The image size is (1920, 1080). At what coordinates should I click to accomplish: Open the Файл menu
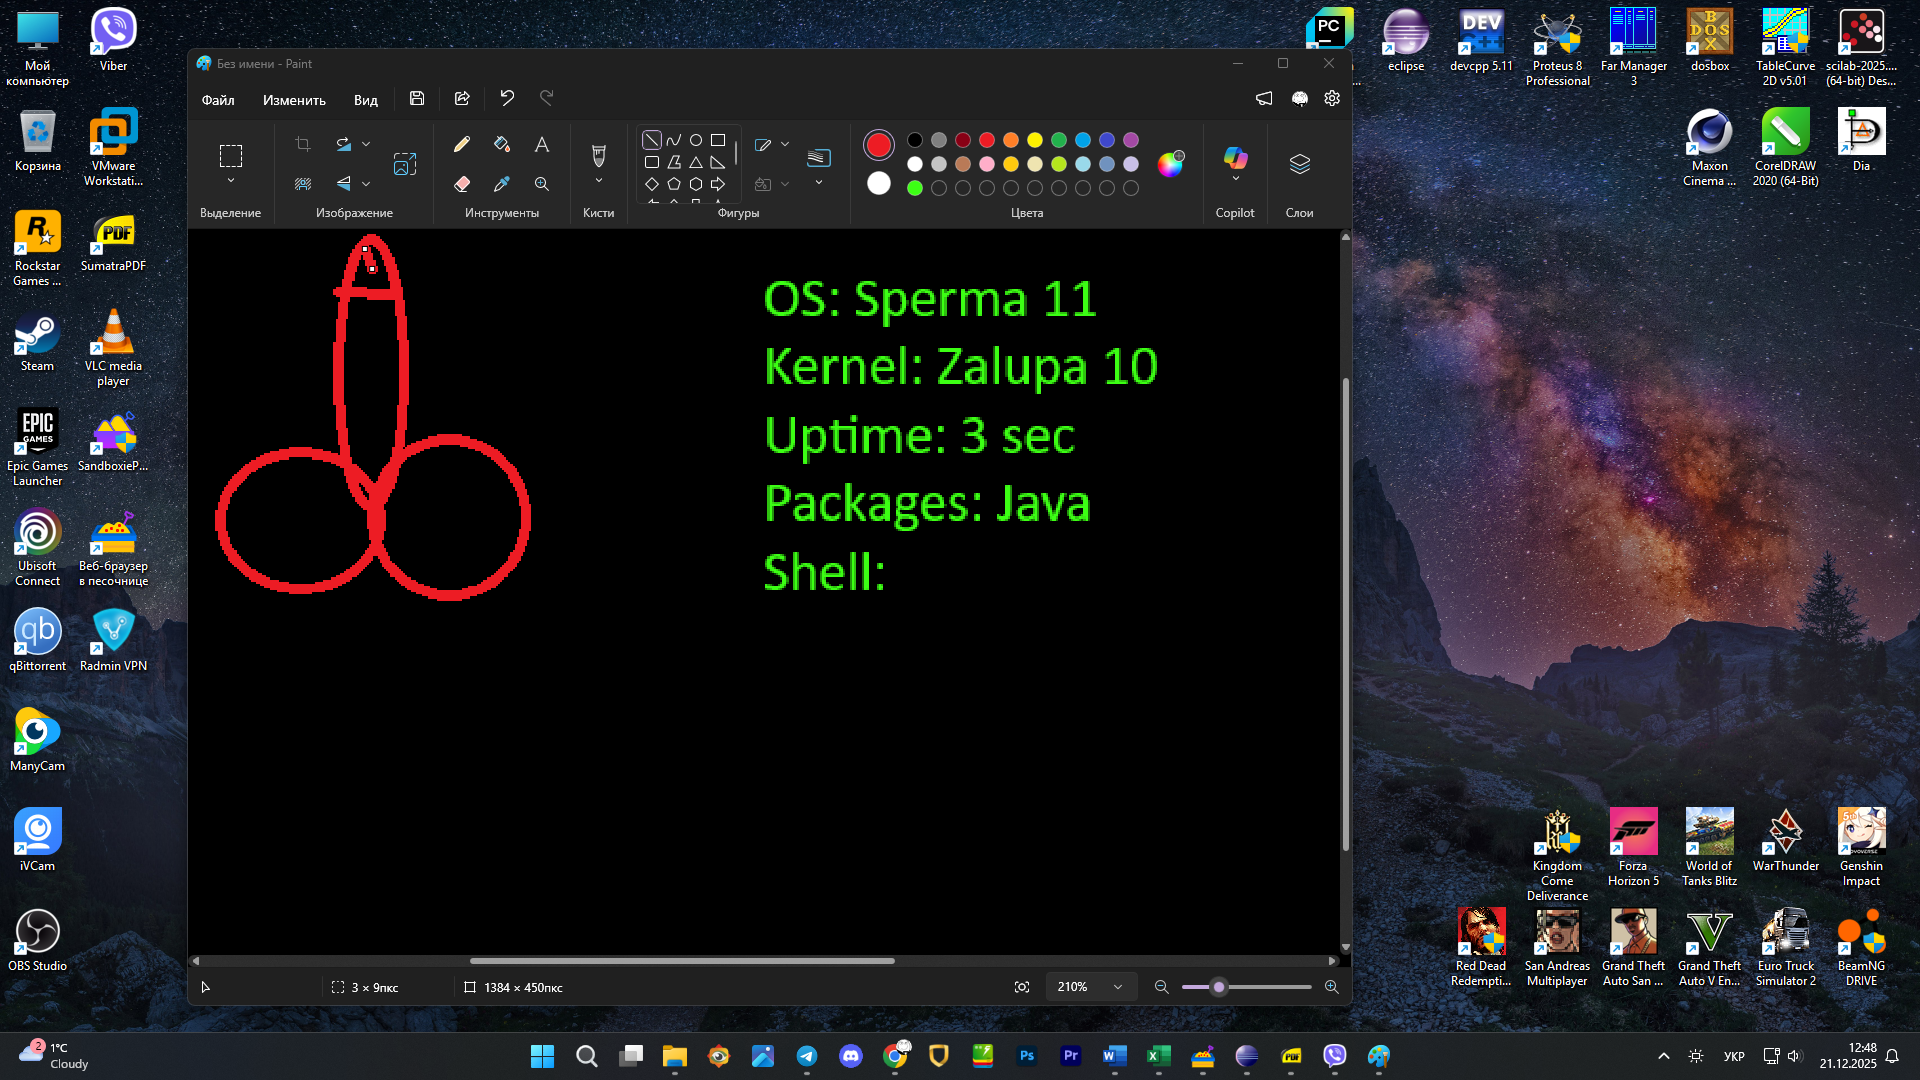pos(218,99)
